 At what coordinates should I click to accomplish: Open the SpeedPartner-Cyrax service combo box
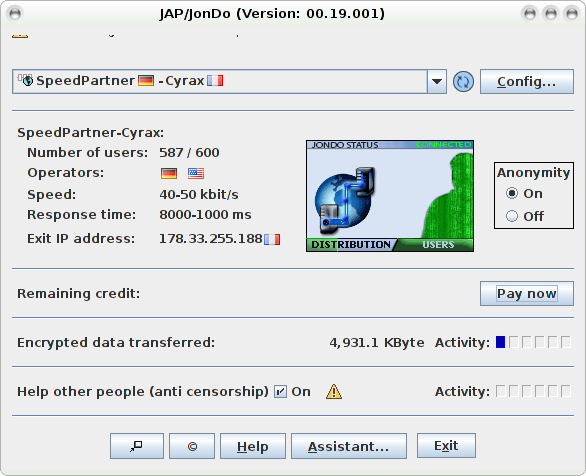(229, 81)
